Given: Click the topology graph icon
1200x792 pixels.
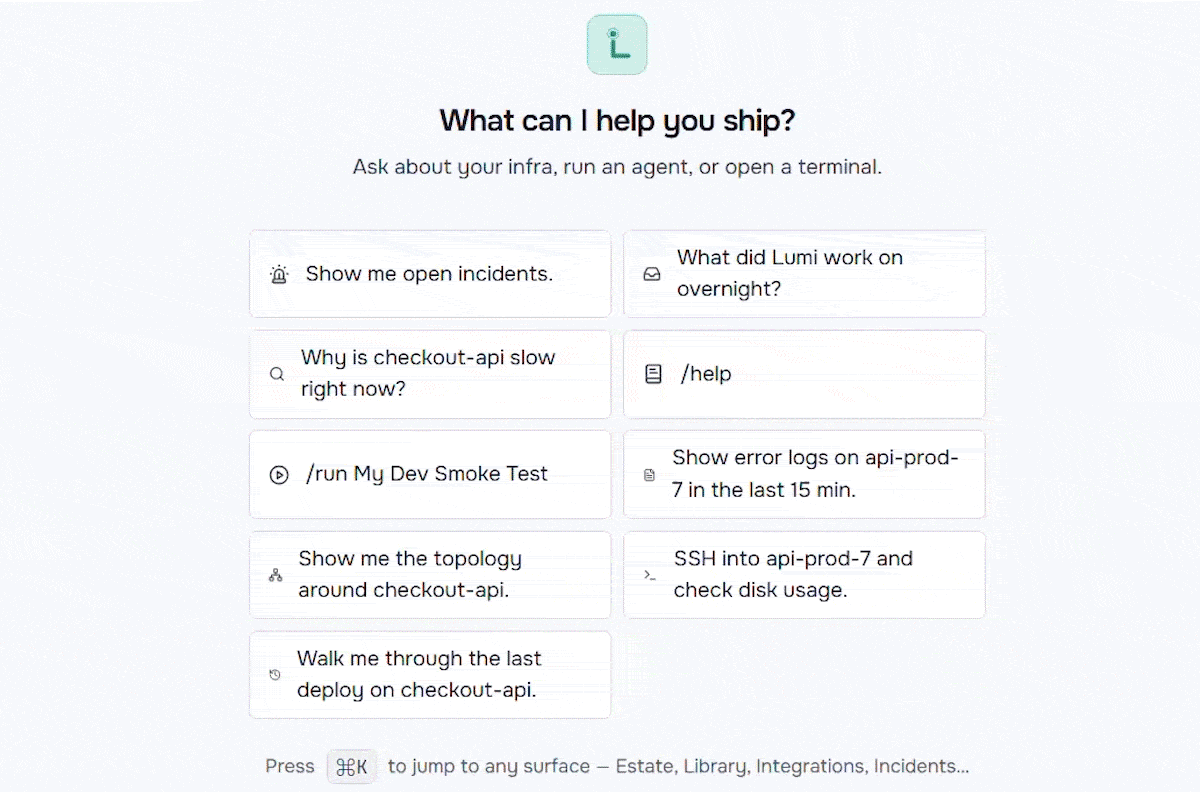Looking at the screenshot, I should tap(276, 575).
